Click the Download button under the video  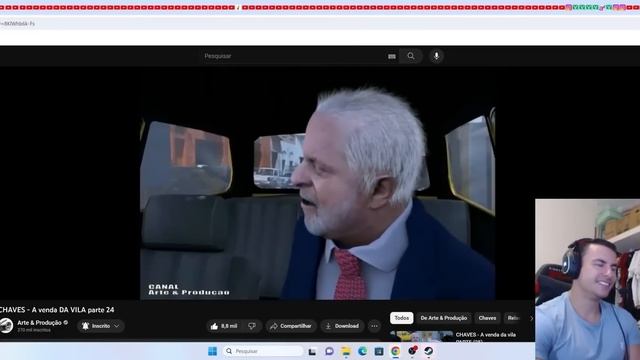tap(342, 326)
